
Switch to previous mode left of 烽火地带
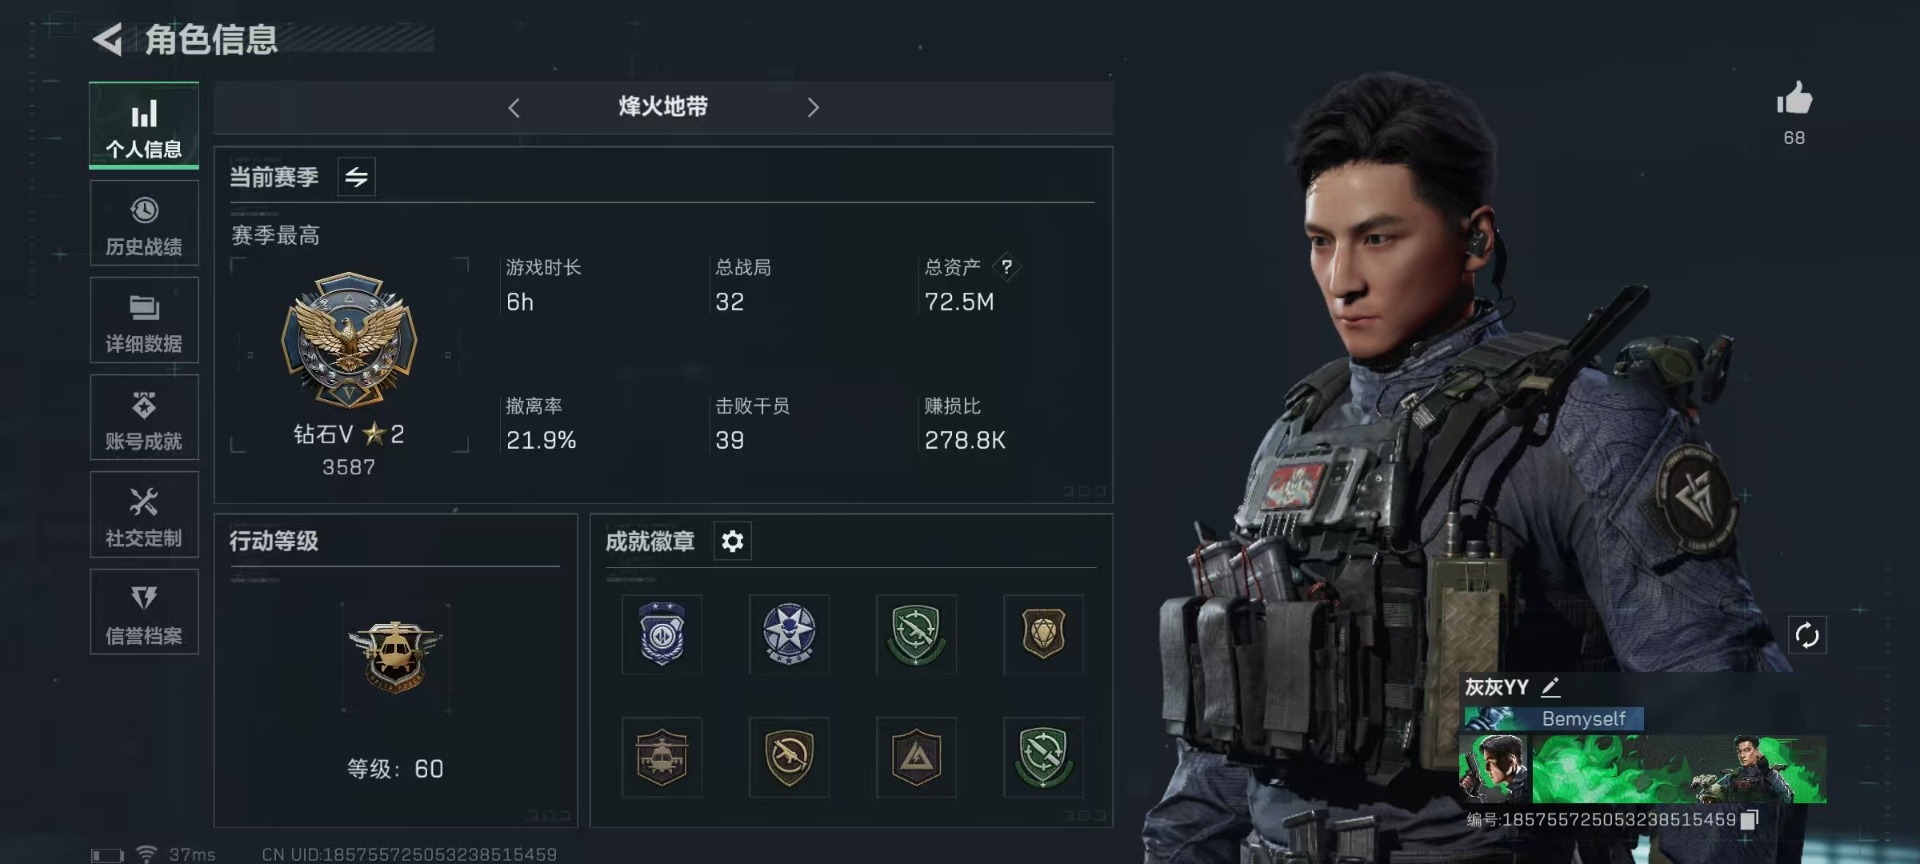pyautogui.click(x=514, y=108)
